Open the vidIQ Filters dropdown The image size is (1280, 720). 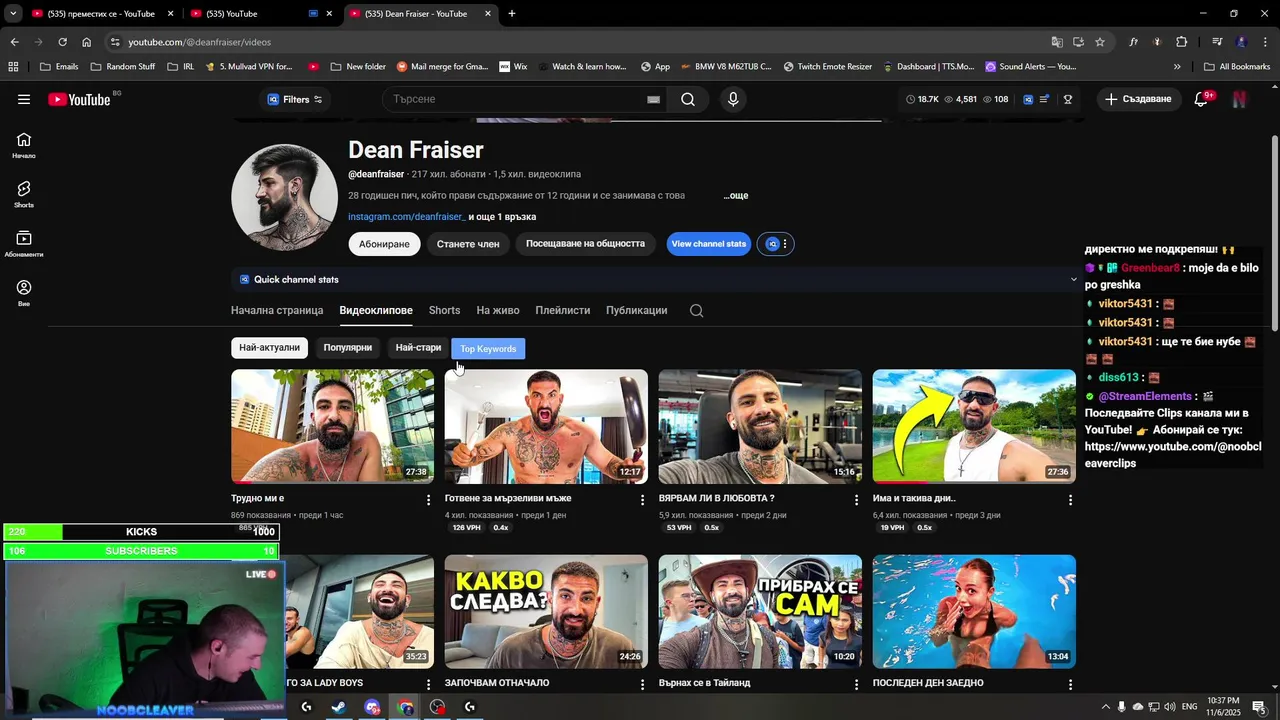295,99
